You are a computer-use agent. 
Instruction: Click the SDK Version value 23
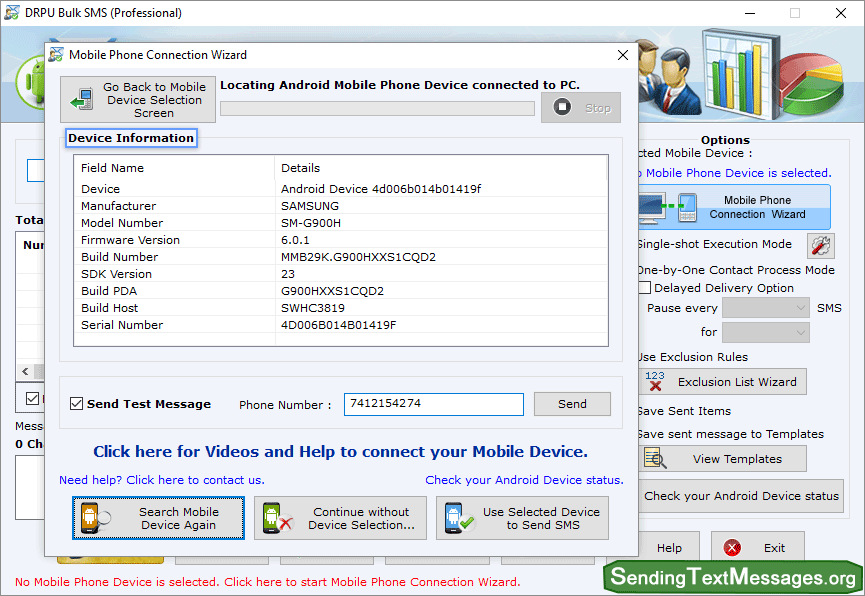point(288,274)
